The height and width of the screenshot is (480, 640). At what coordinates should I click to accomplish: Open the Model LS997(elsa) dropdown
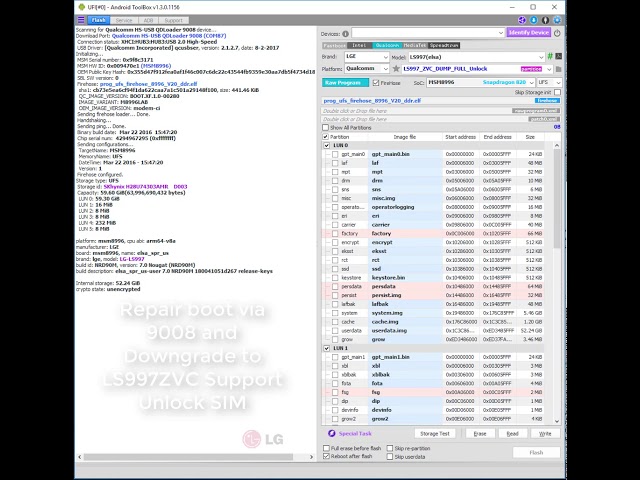pos(477,57)
